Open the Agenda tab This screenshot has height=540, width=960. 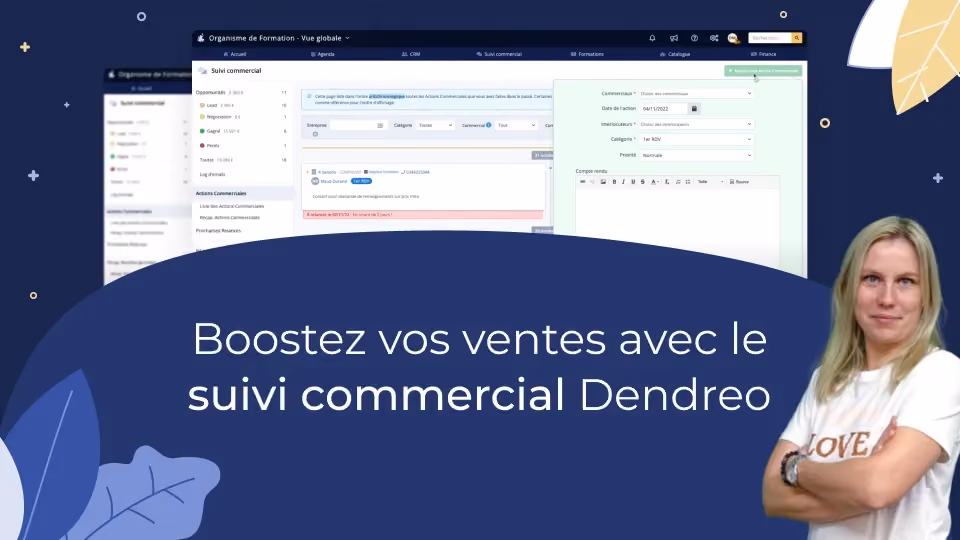click(x=323, y=54)
